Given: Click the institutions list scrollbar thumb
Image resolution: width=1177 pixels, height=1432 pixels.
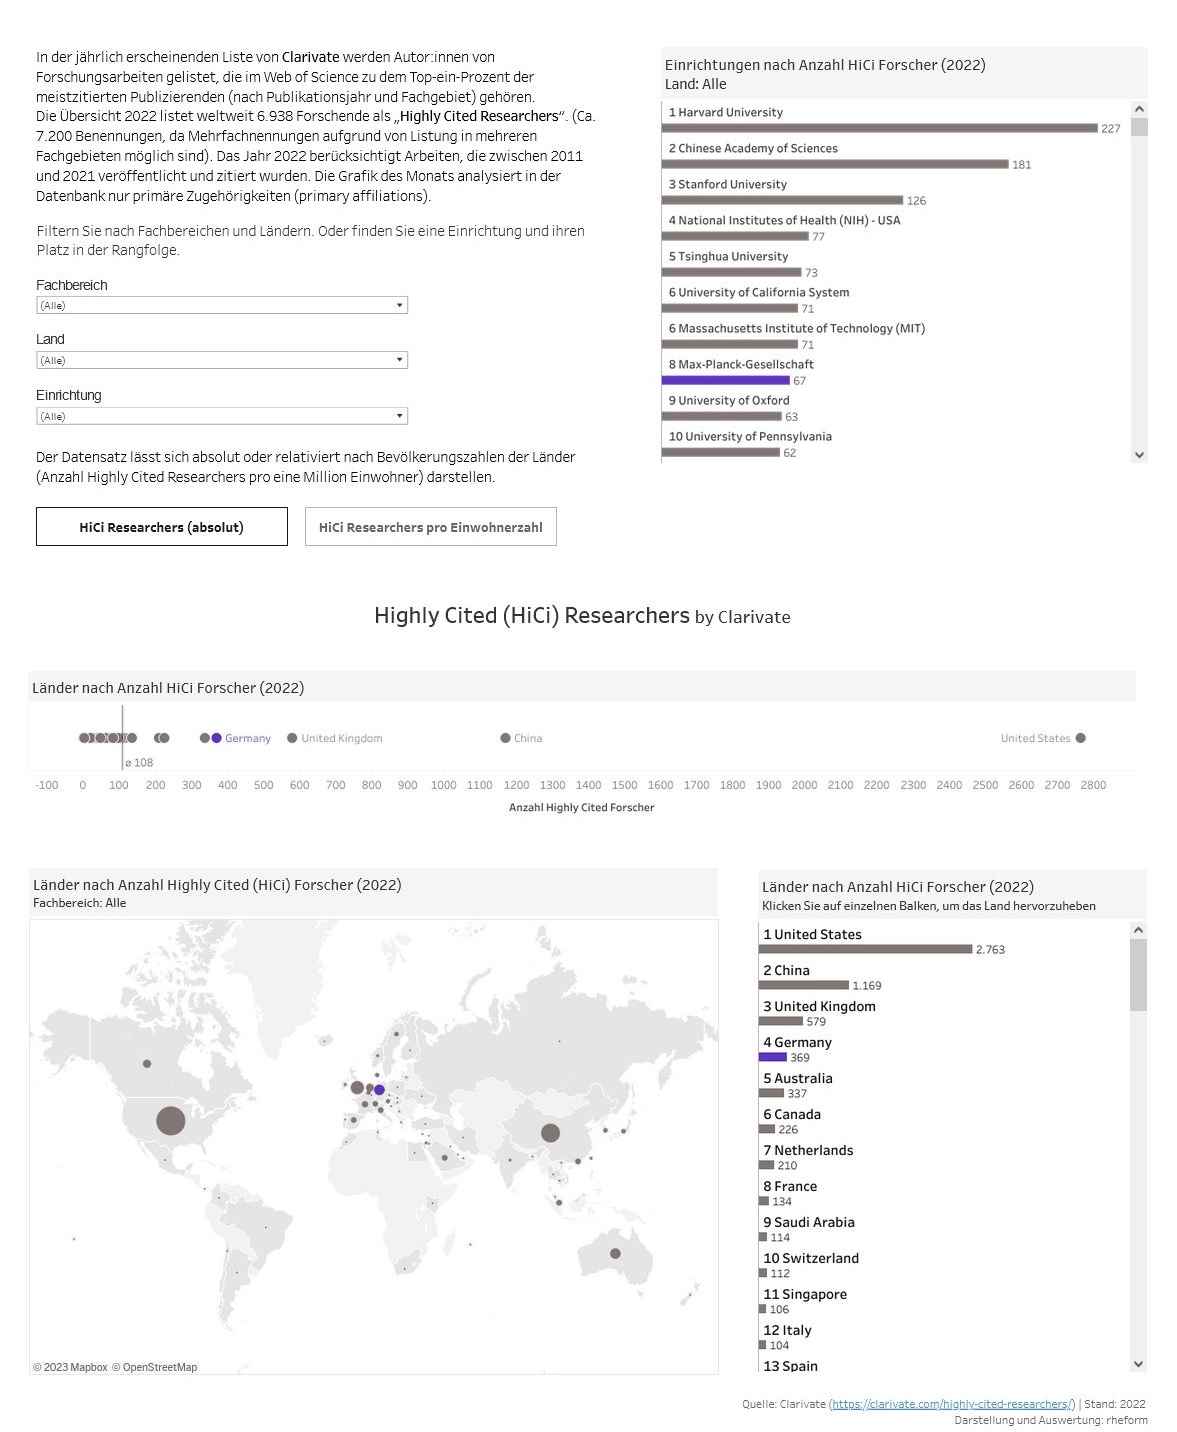Looking at the screenshot, I should pyautogui.click(x=1139, y=127).
